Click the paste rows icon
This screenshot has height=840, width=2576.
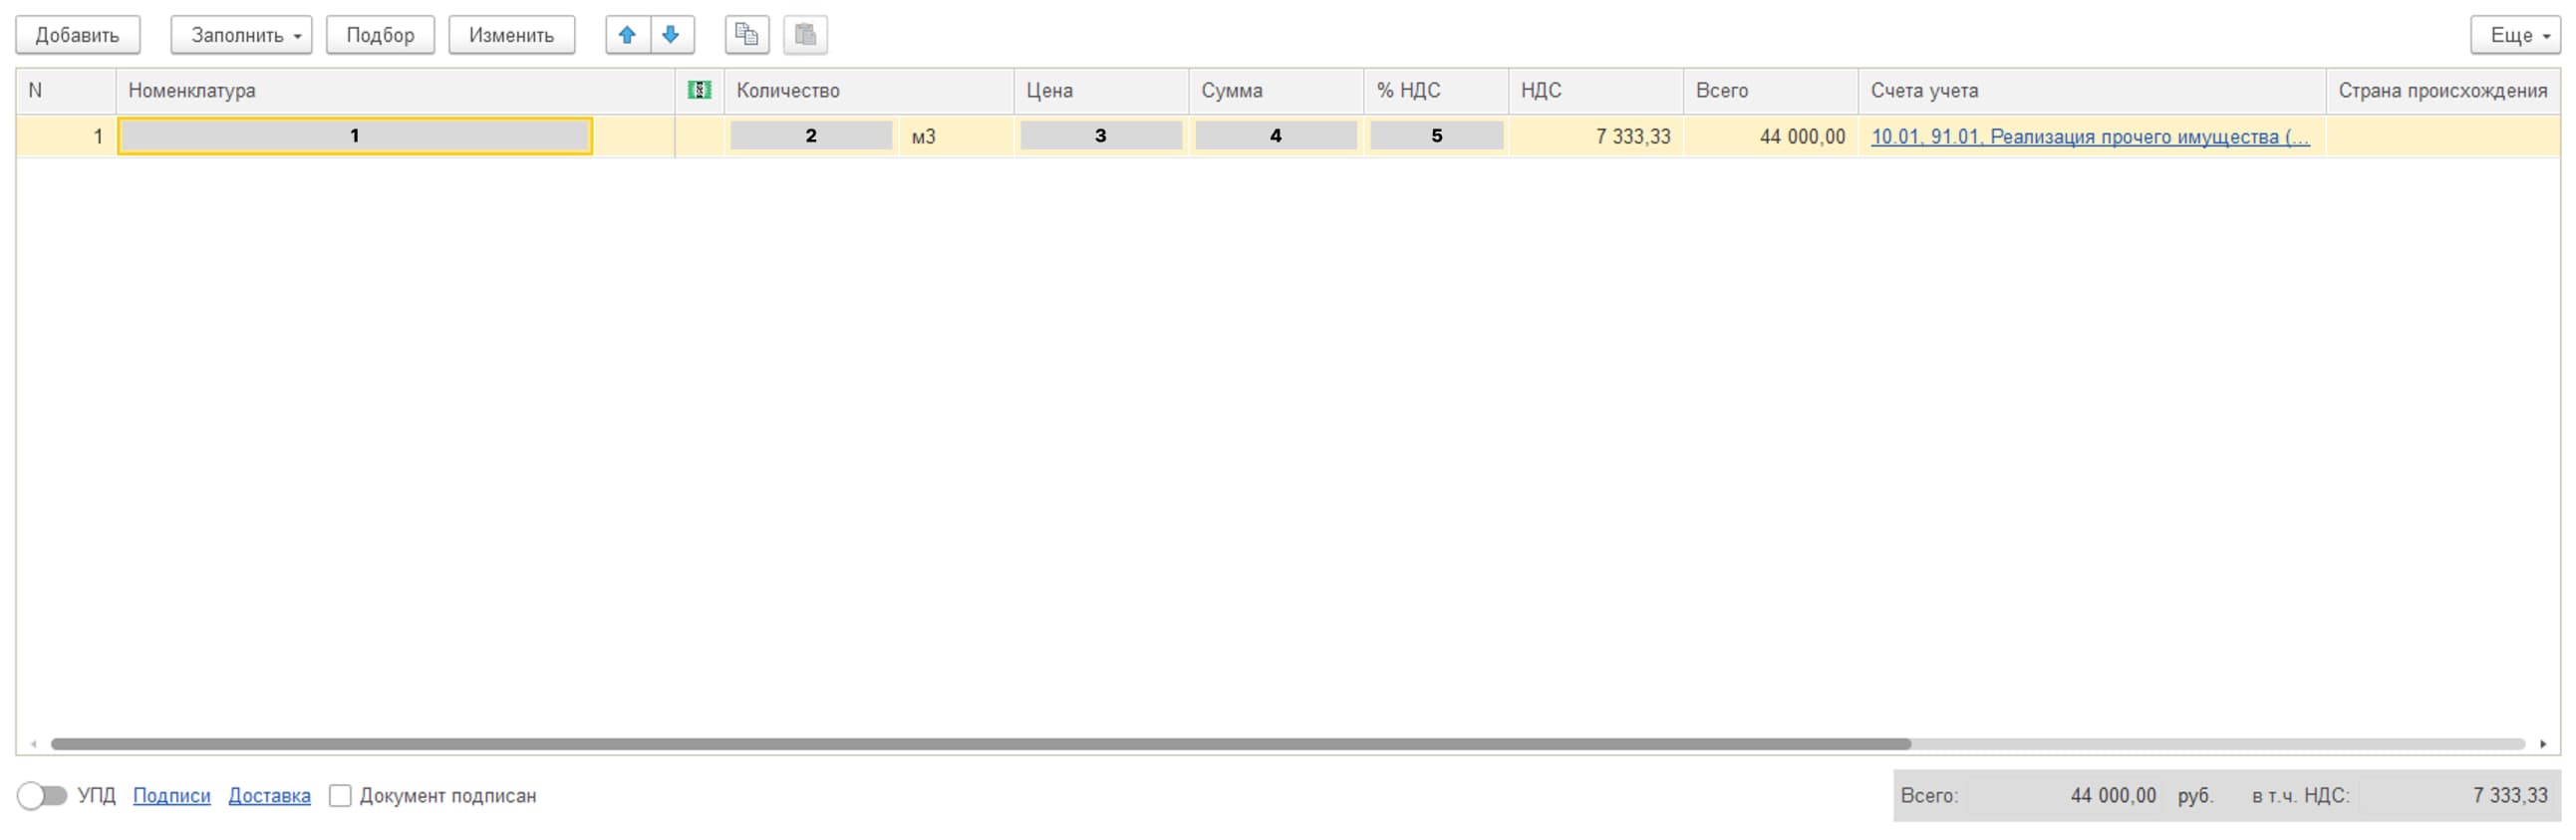tap(805, 35)
